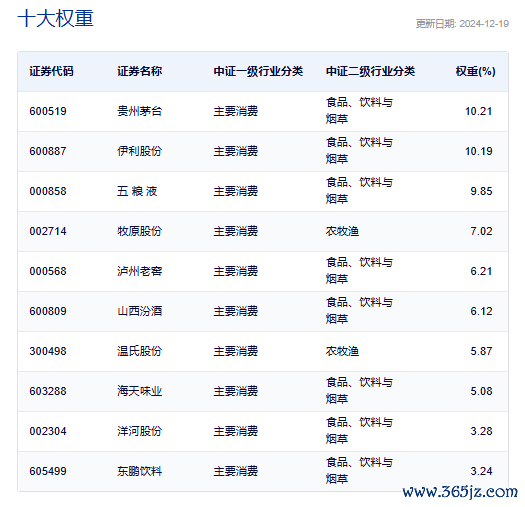Select stock code 600809
The height and width of the screenshot is (507, 525).
click(x=48, y=311)
